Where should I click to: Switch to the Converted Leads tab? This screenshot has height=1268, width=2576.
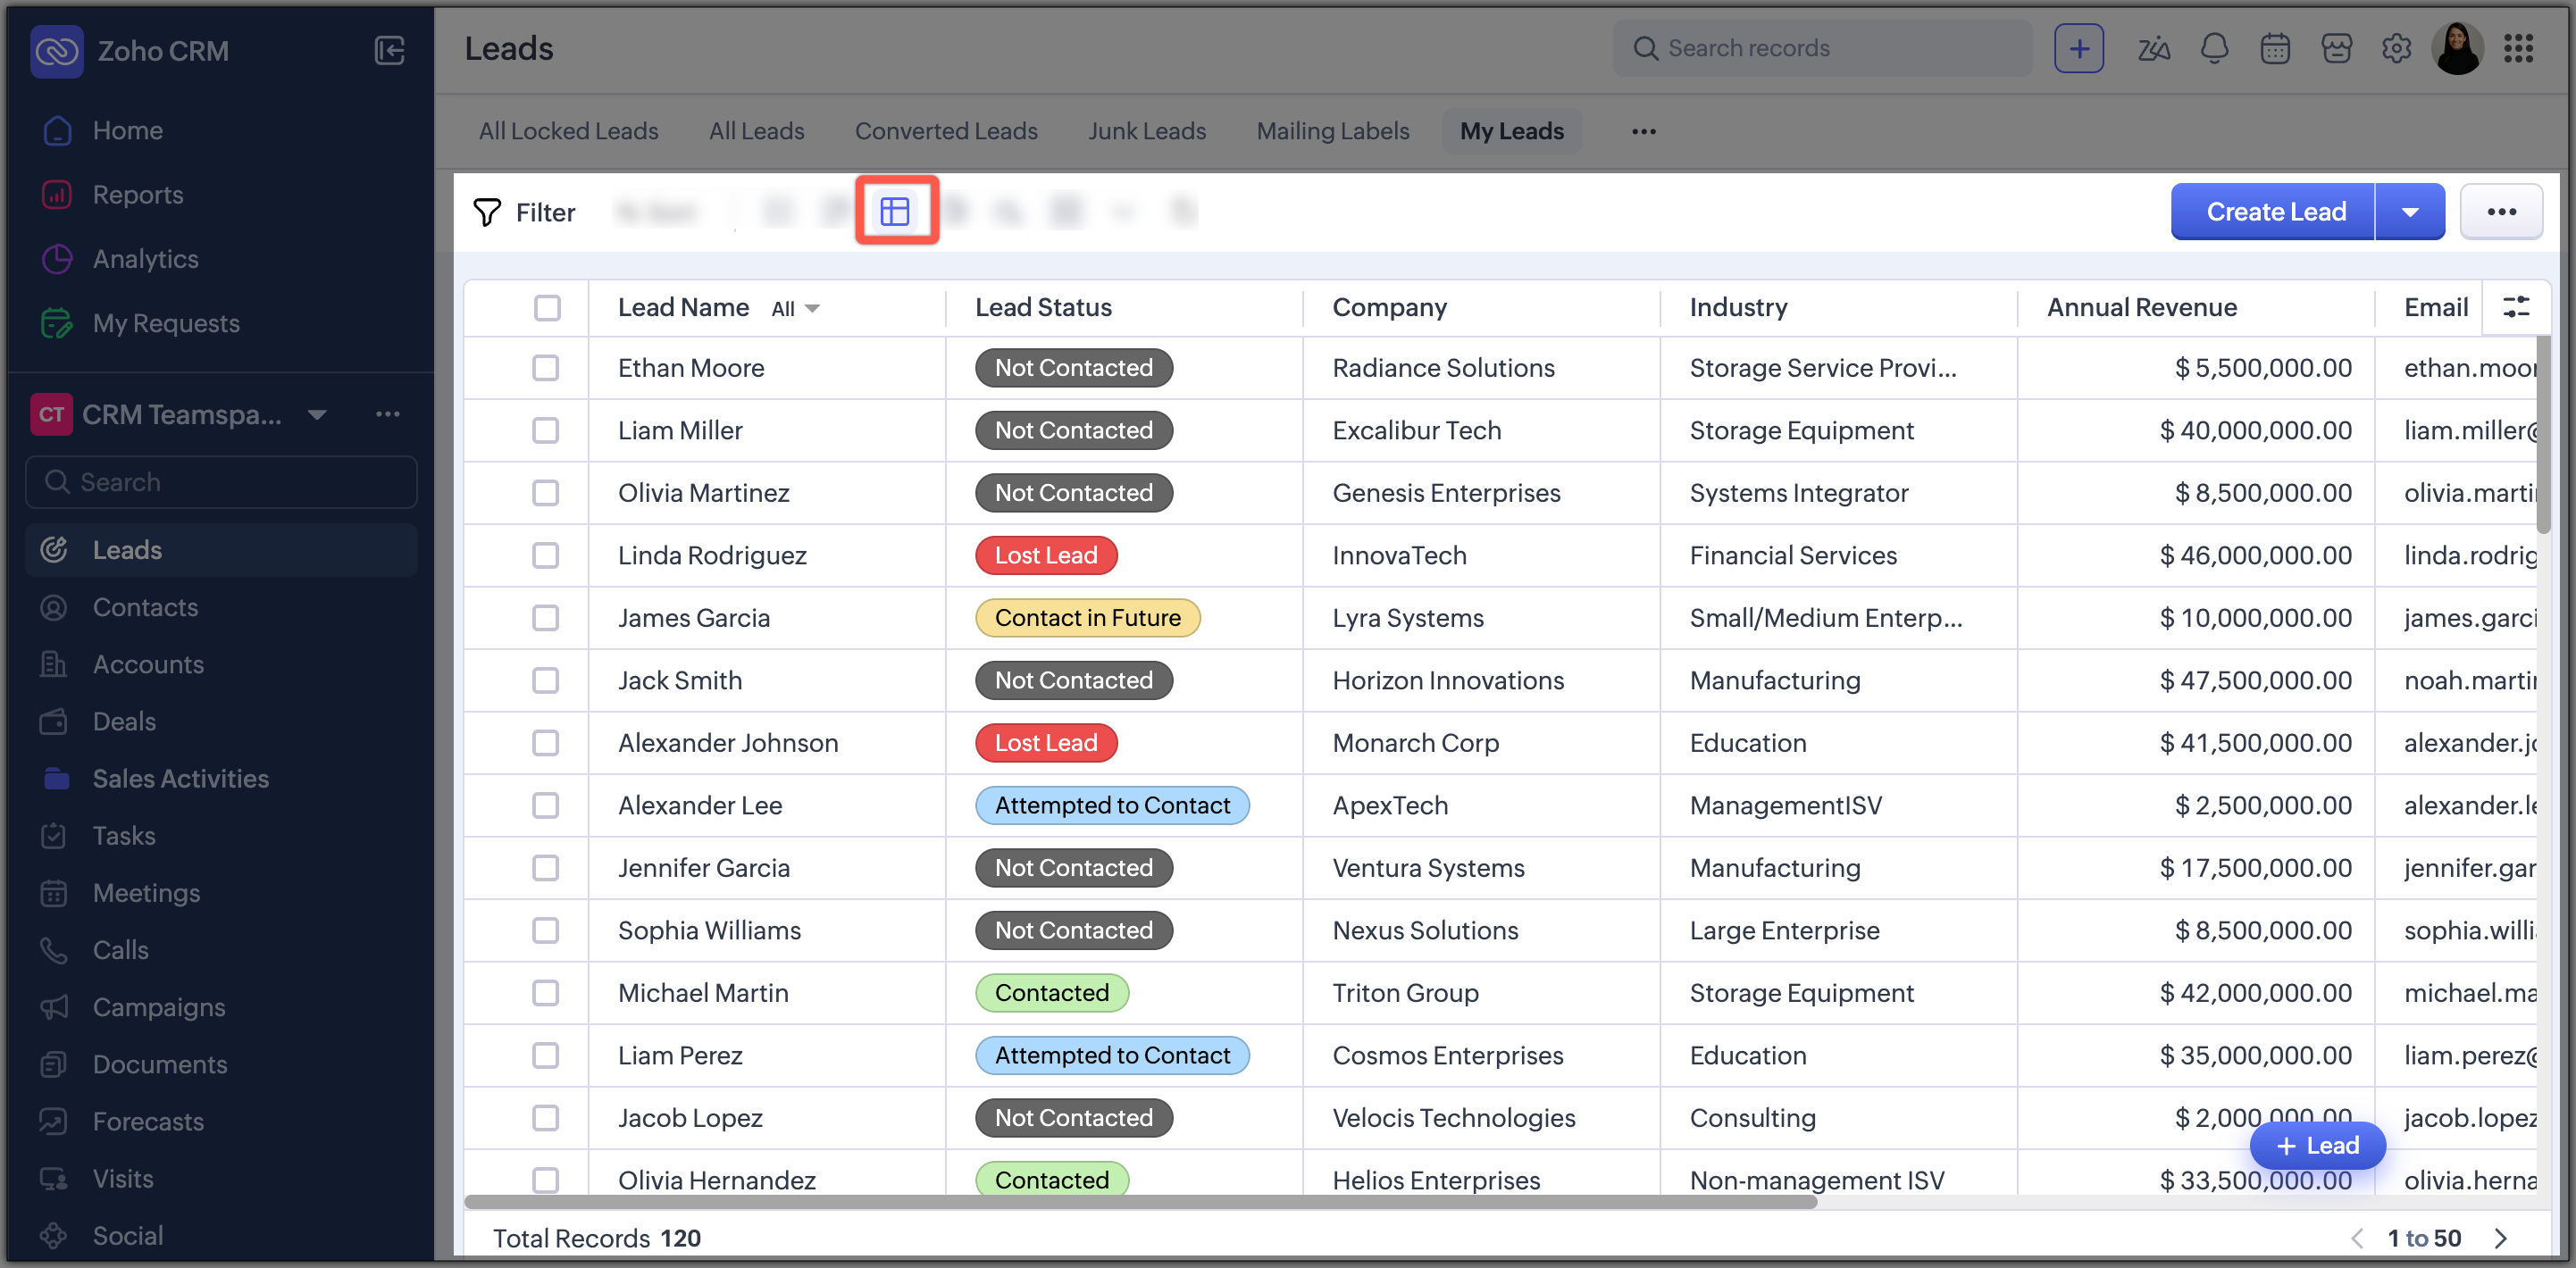point(946,131)
